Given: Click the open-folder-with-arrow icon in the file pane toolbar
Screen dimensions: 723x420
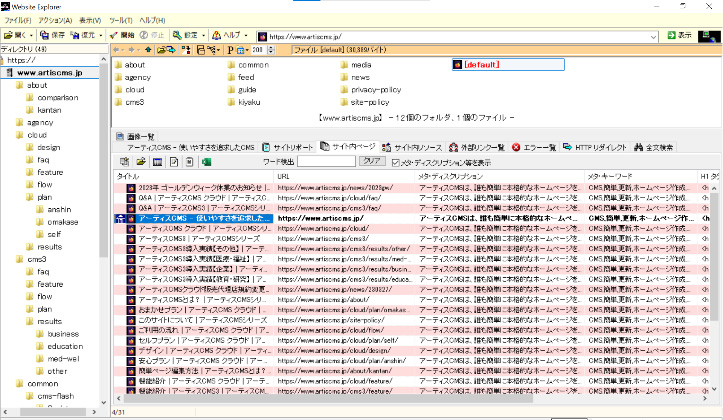Looking at the screenshot, I should pos(166,50).
